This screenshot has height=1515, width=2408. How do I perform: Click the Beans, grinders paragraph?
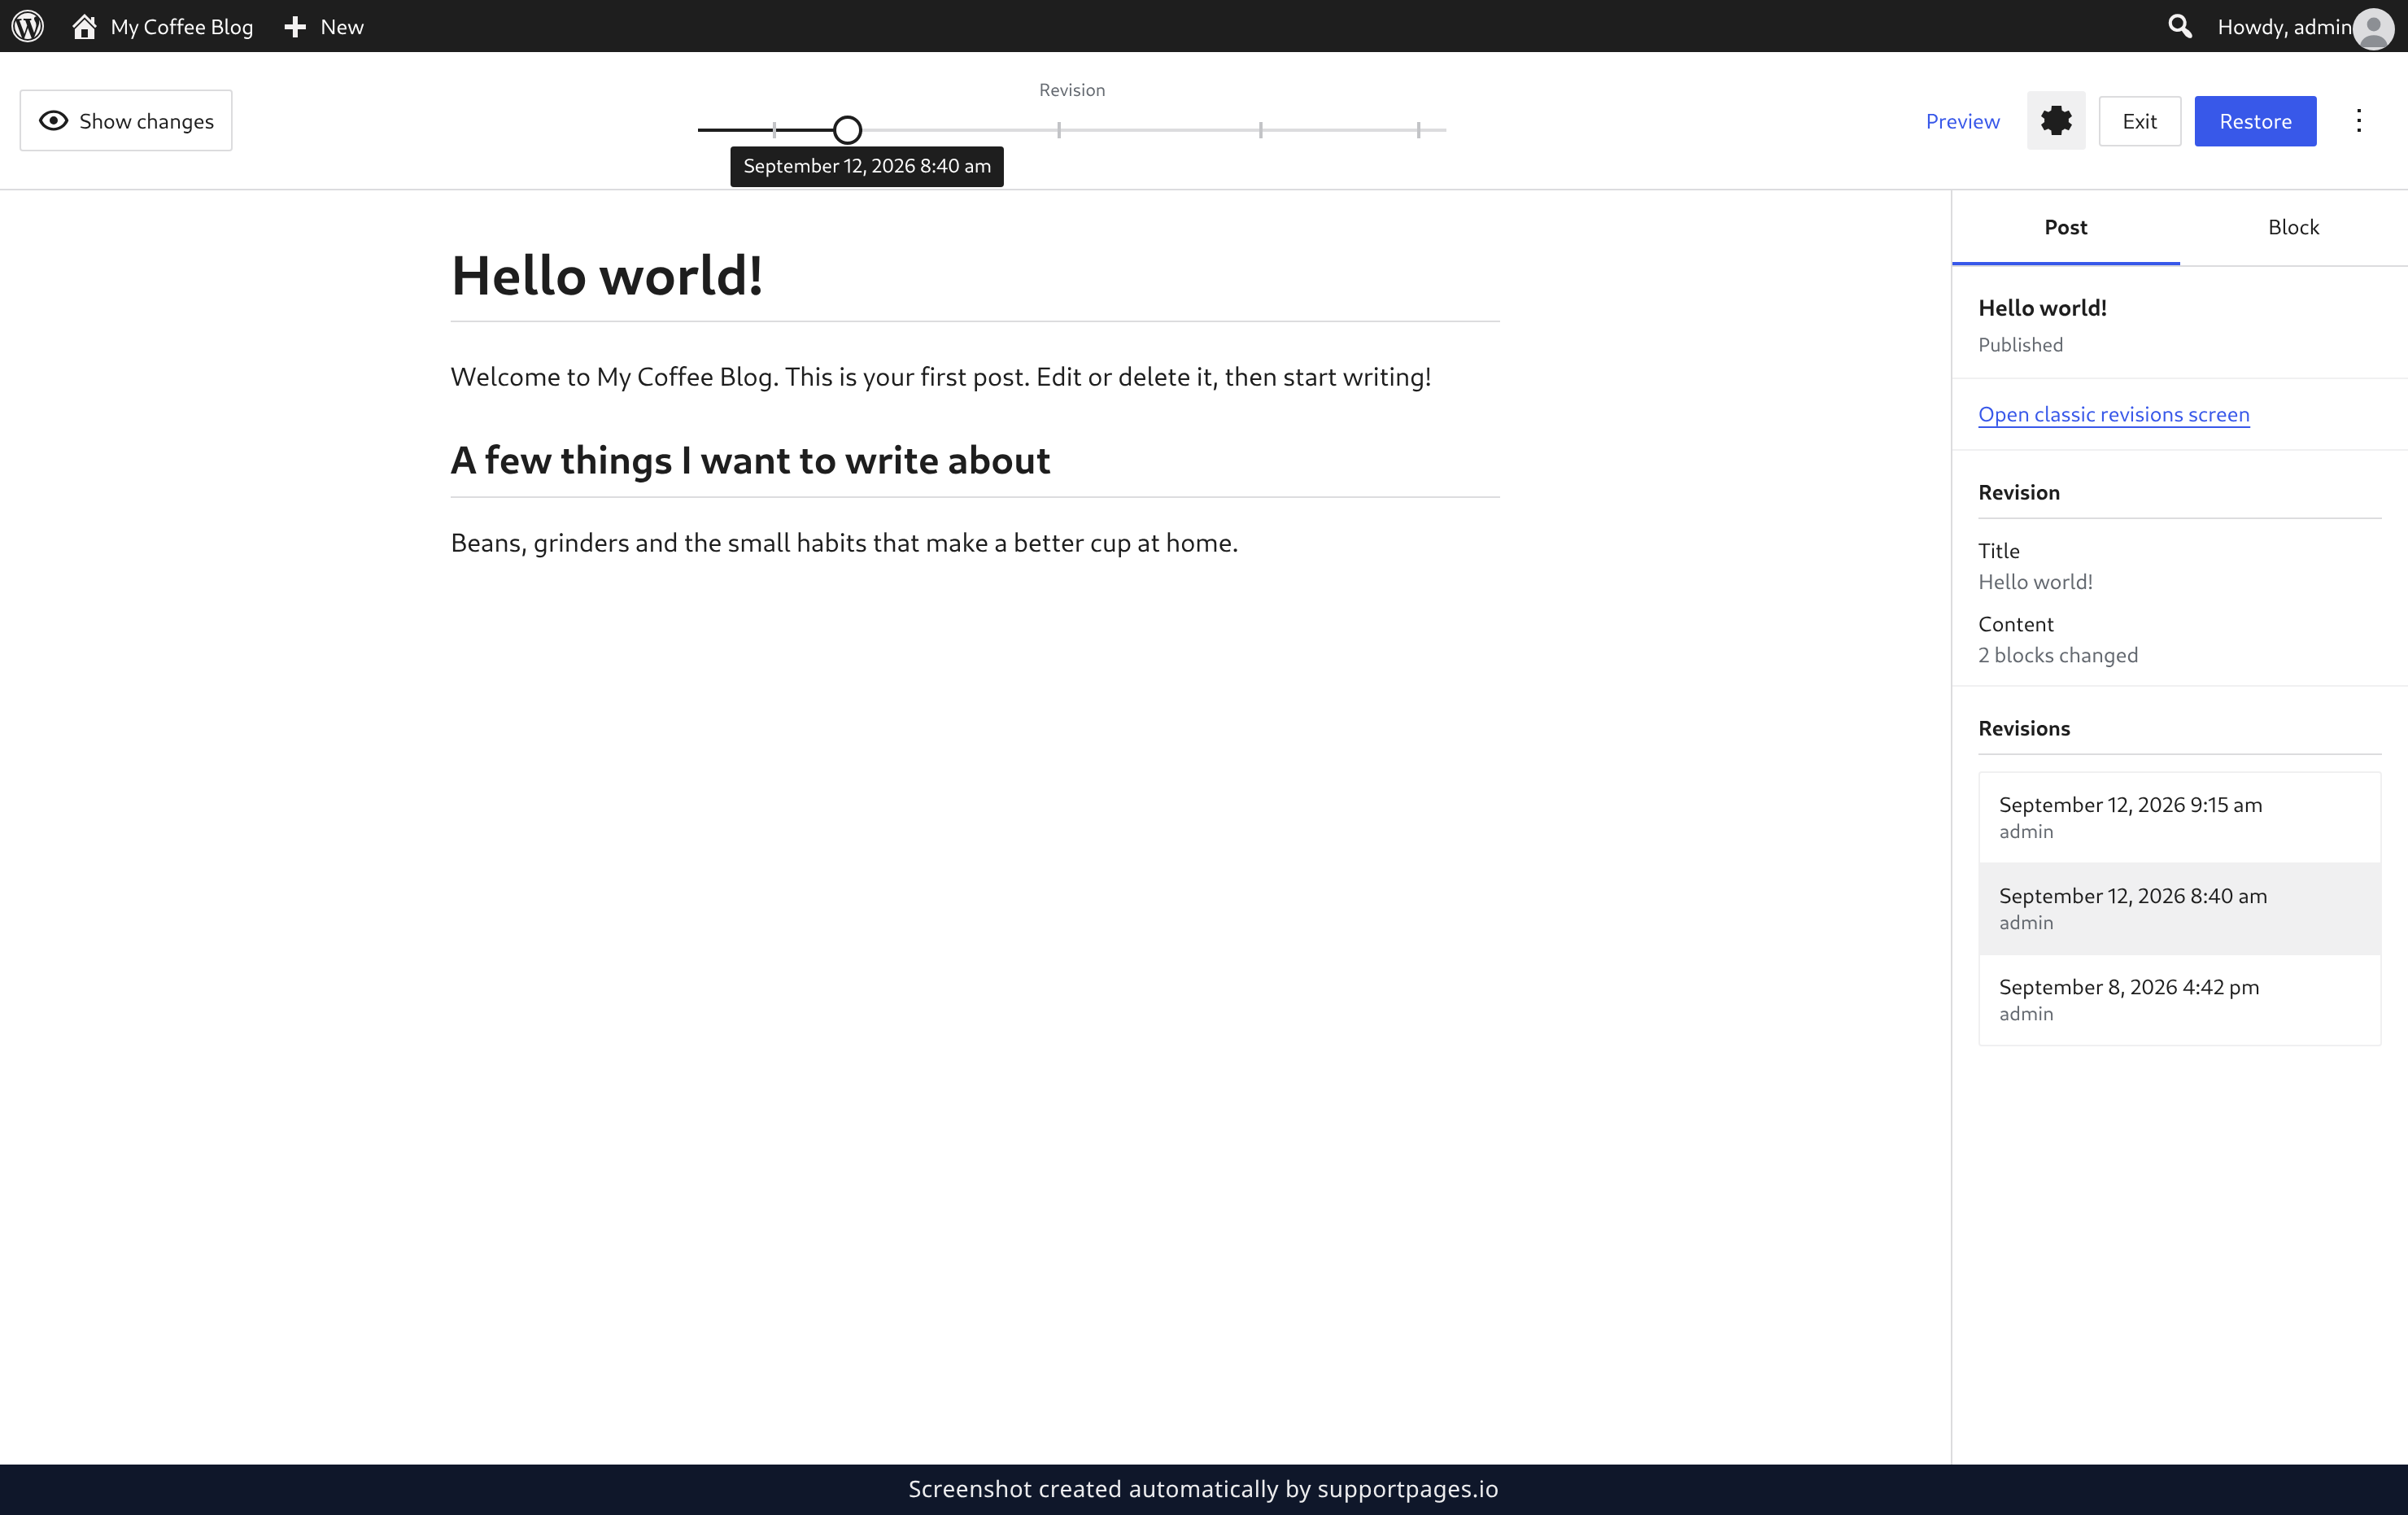pos(844,543)
